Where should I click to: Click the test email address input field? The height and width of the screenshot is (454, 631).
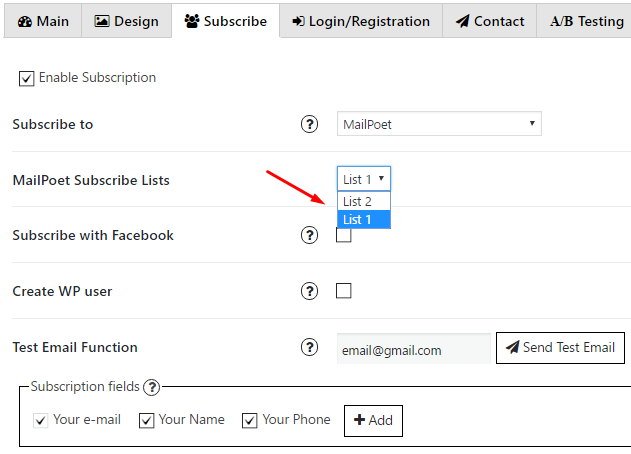(x=413, y=349)
